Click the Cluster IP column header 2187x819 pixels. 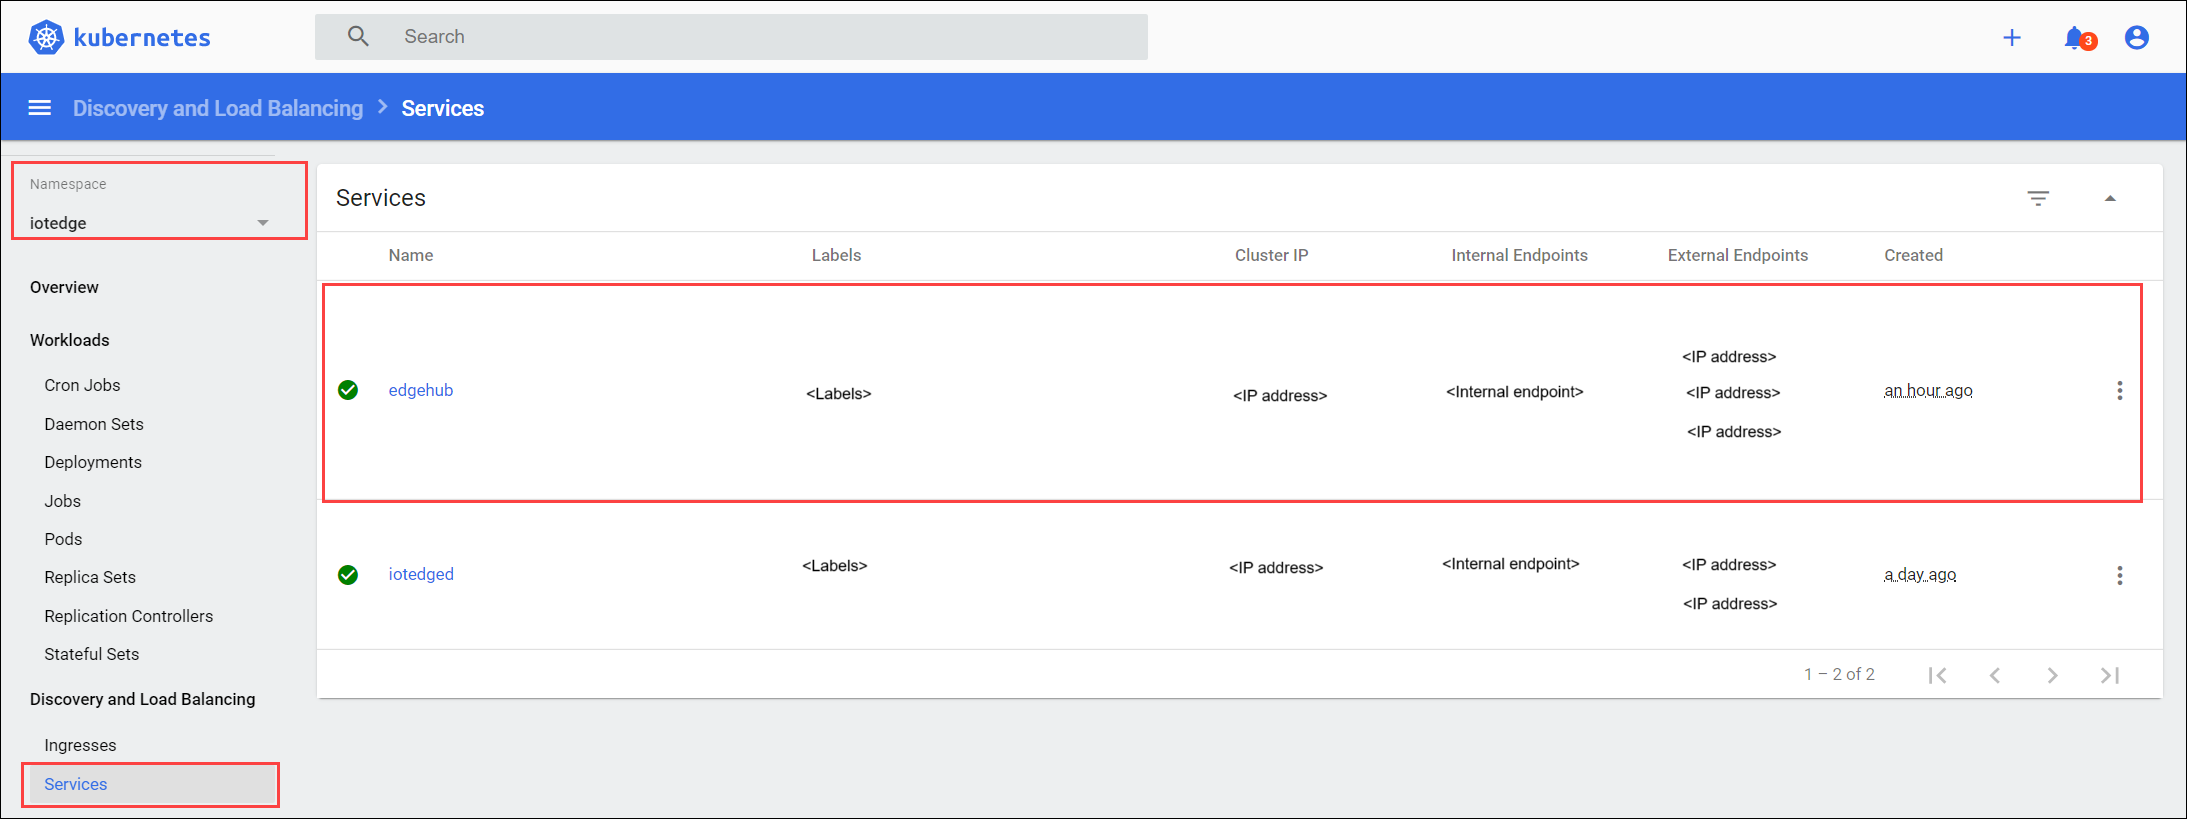pyautogui.click(x=1271, y=255)
